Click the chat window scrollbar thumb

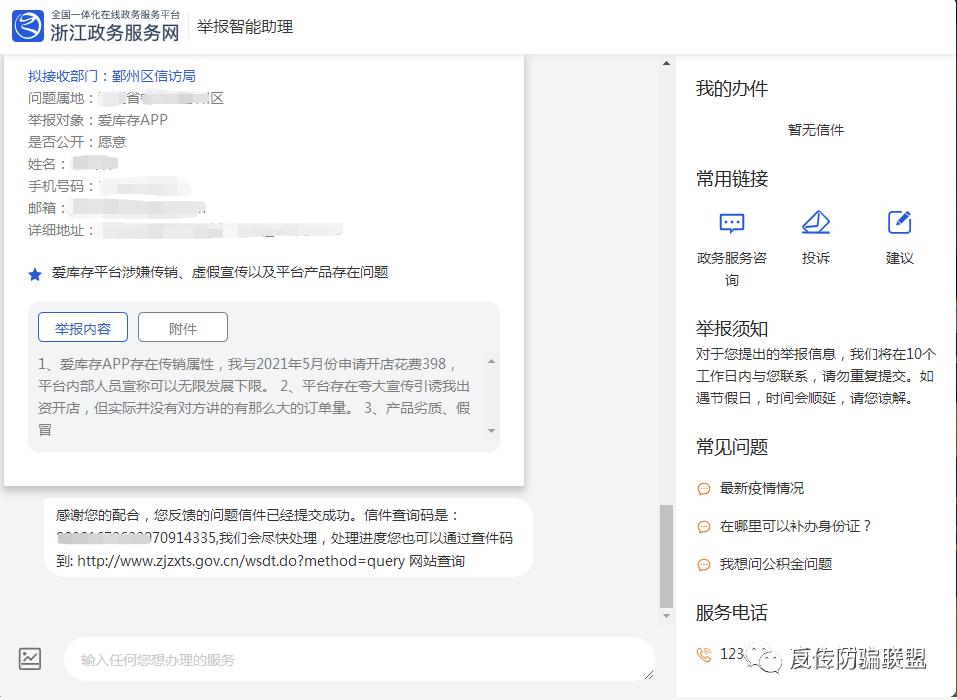(666, 556)
